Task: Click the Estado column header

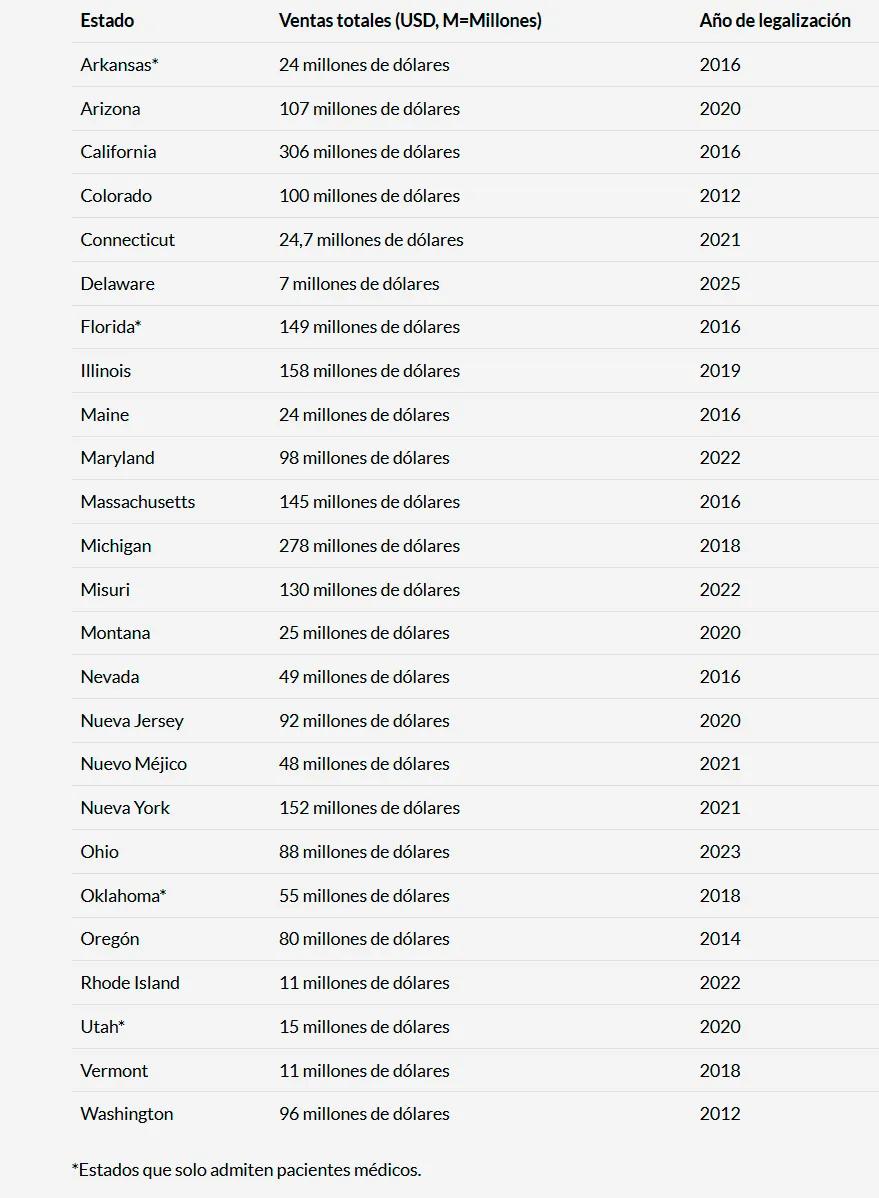Action: pyautogui.click(x=107, y=21)
